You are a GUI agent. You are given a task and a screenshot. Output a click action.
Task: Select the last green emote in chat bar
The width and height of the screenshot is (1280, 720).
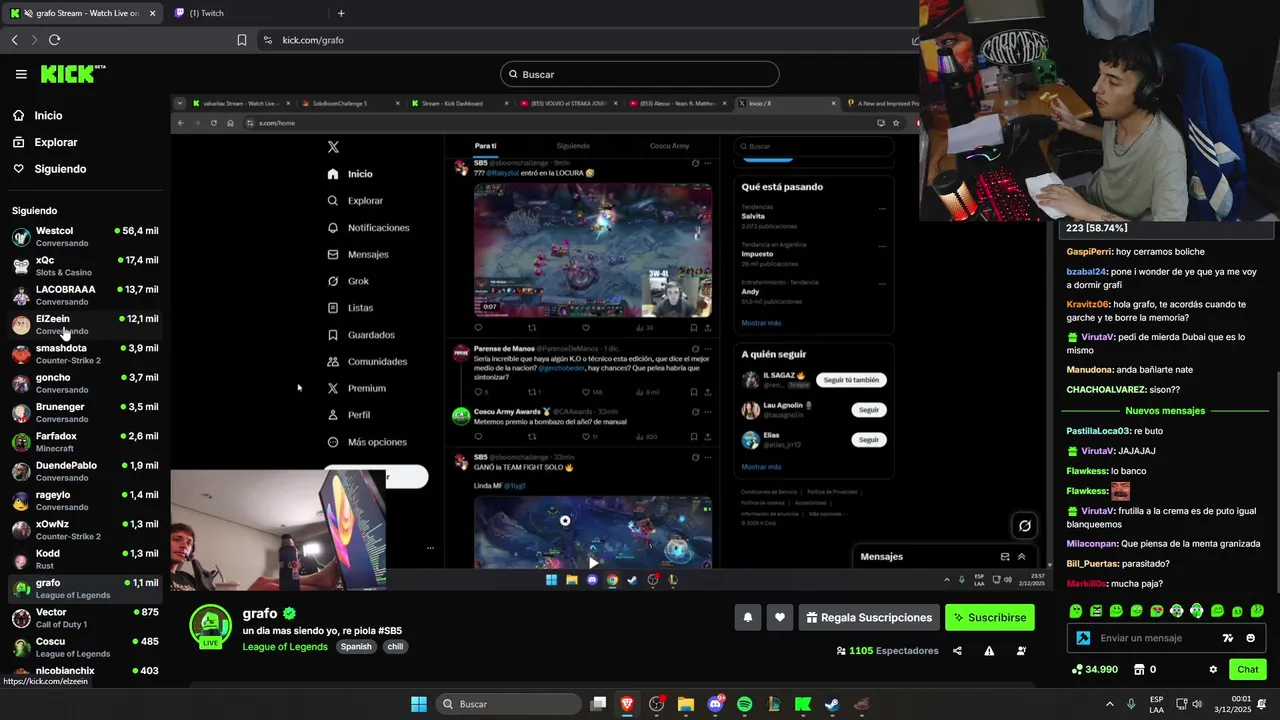click(x=1257, y=611)
